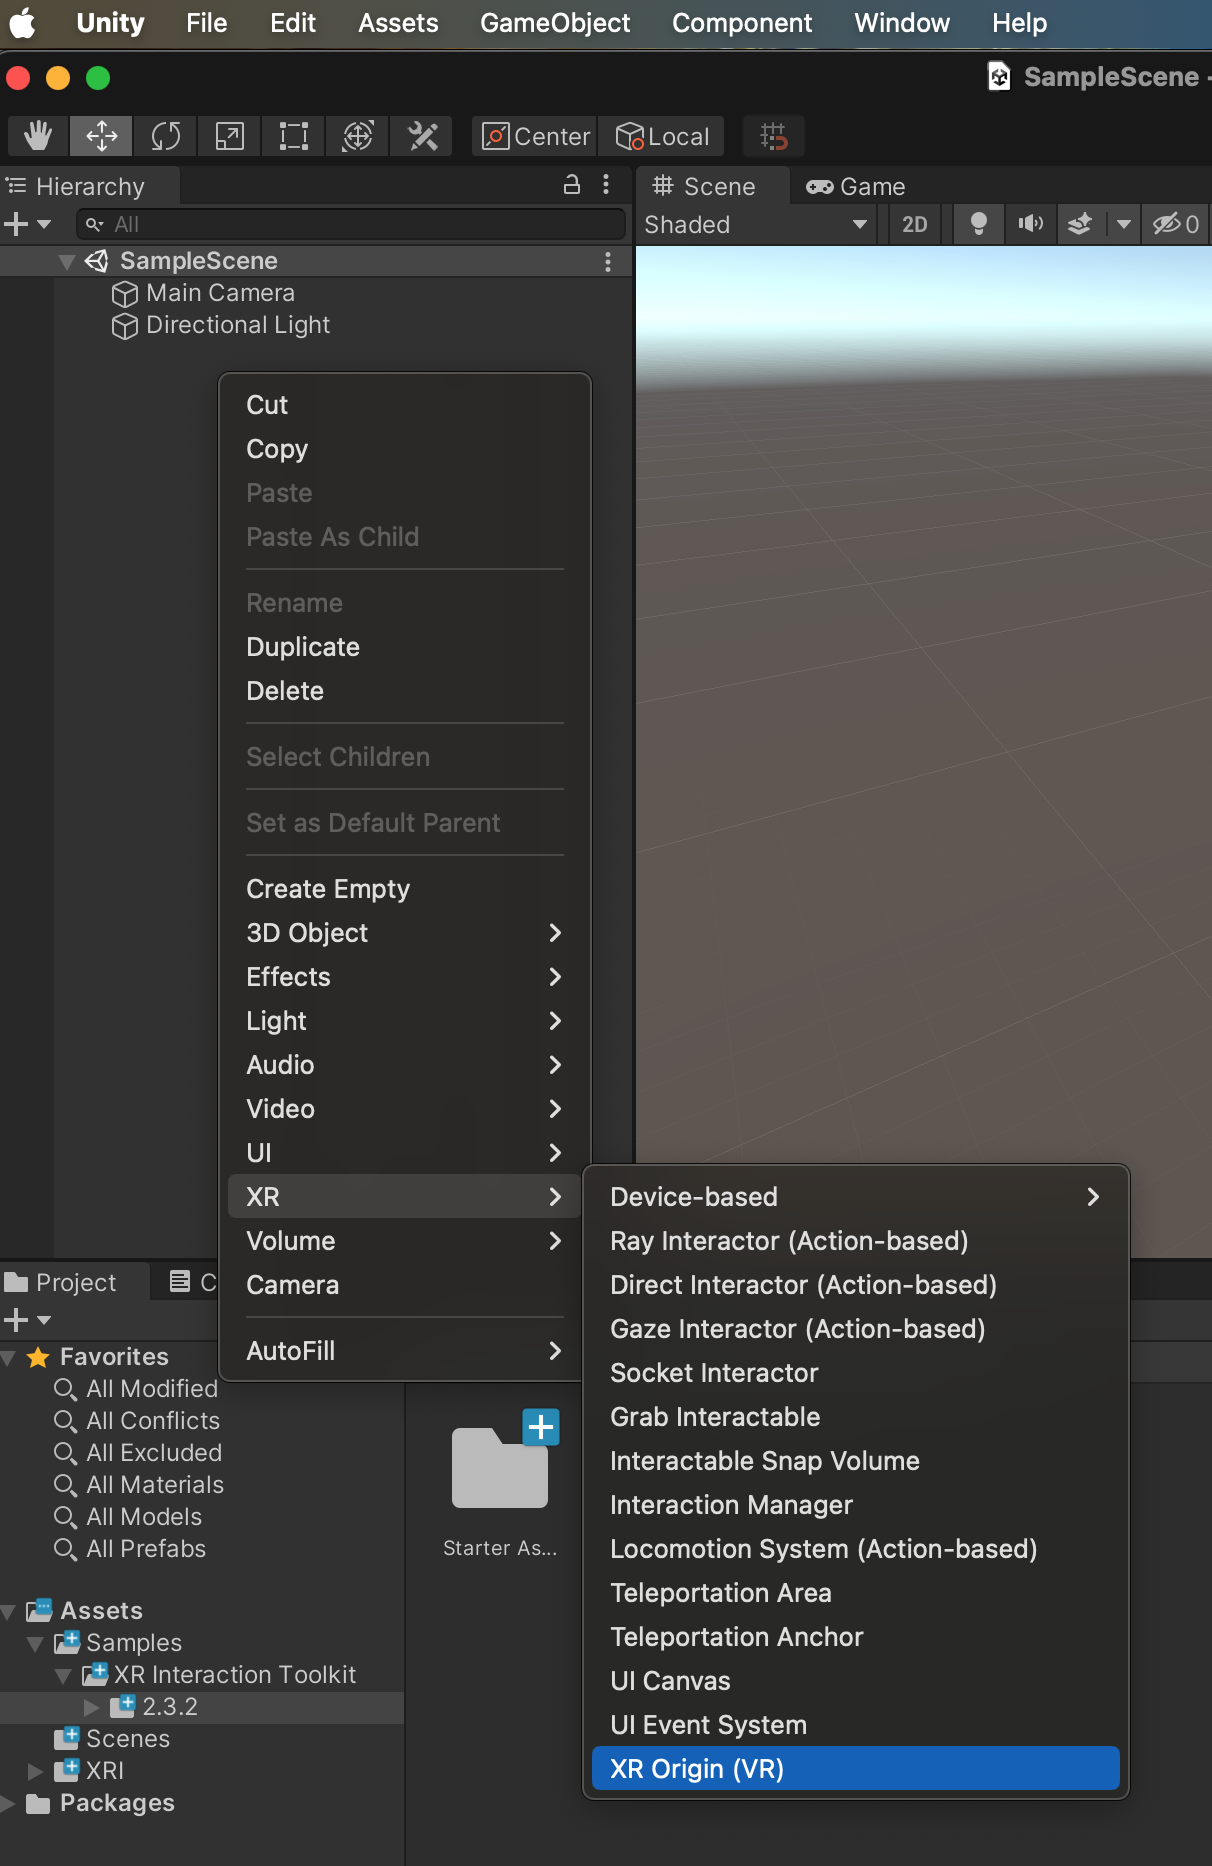Viewport: 1212px width, 1866px height.
Task: Expand the 2.3.2 folder arrow
Action: 91,1707
